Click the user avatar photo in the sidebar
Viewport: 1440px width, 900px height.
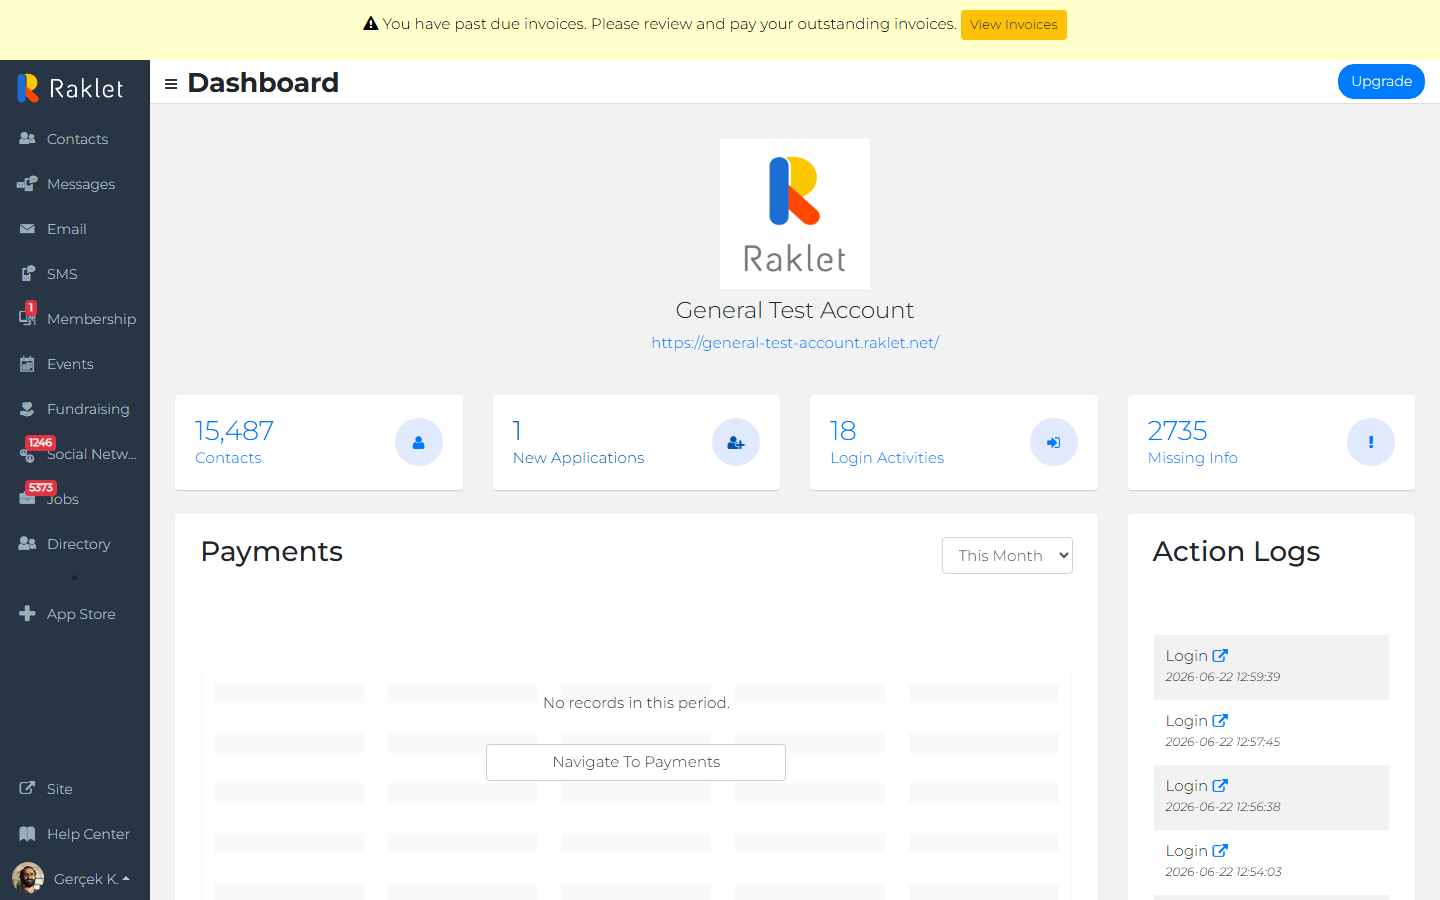(x=28, y=878)
